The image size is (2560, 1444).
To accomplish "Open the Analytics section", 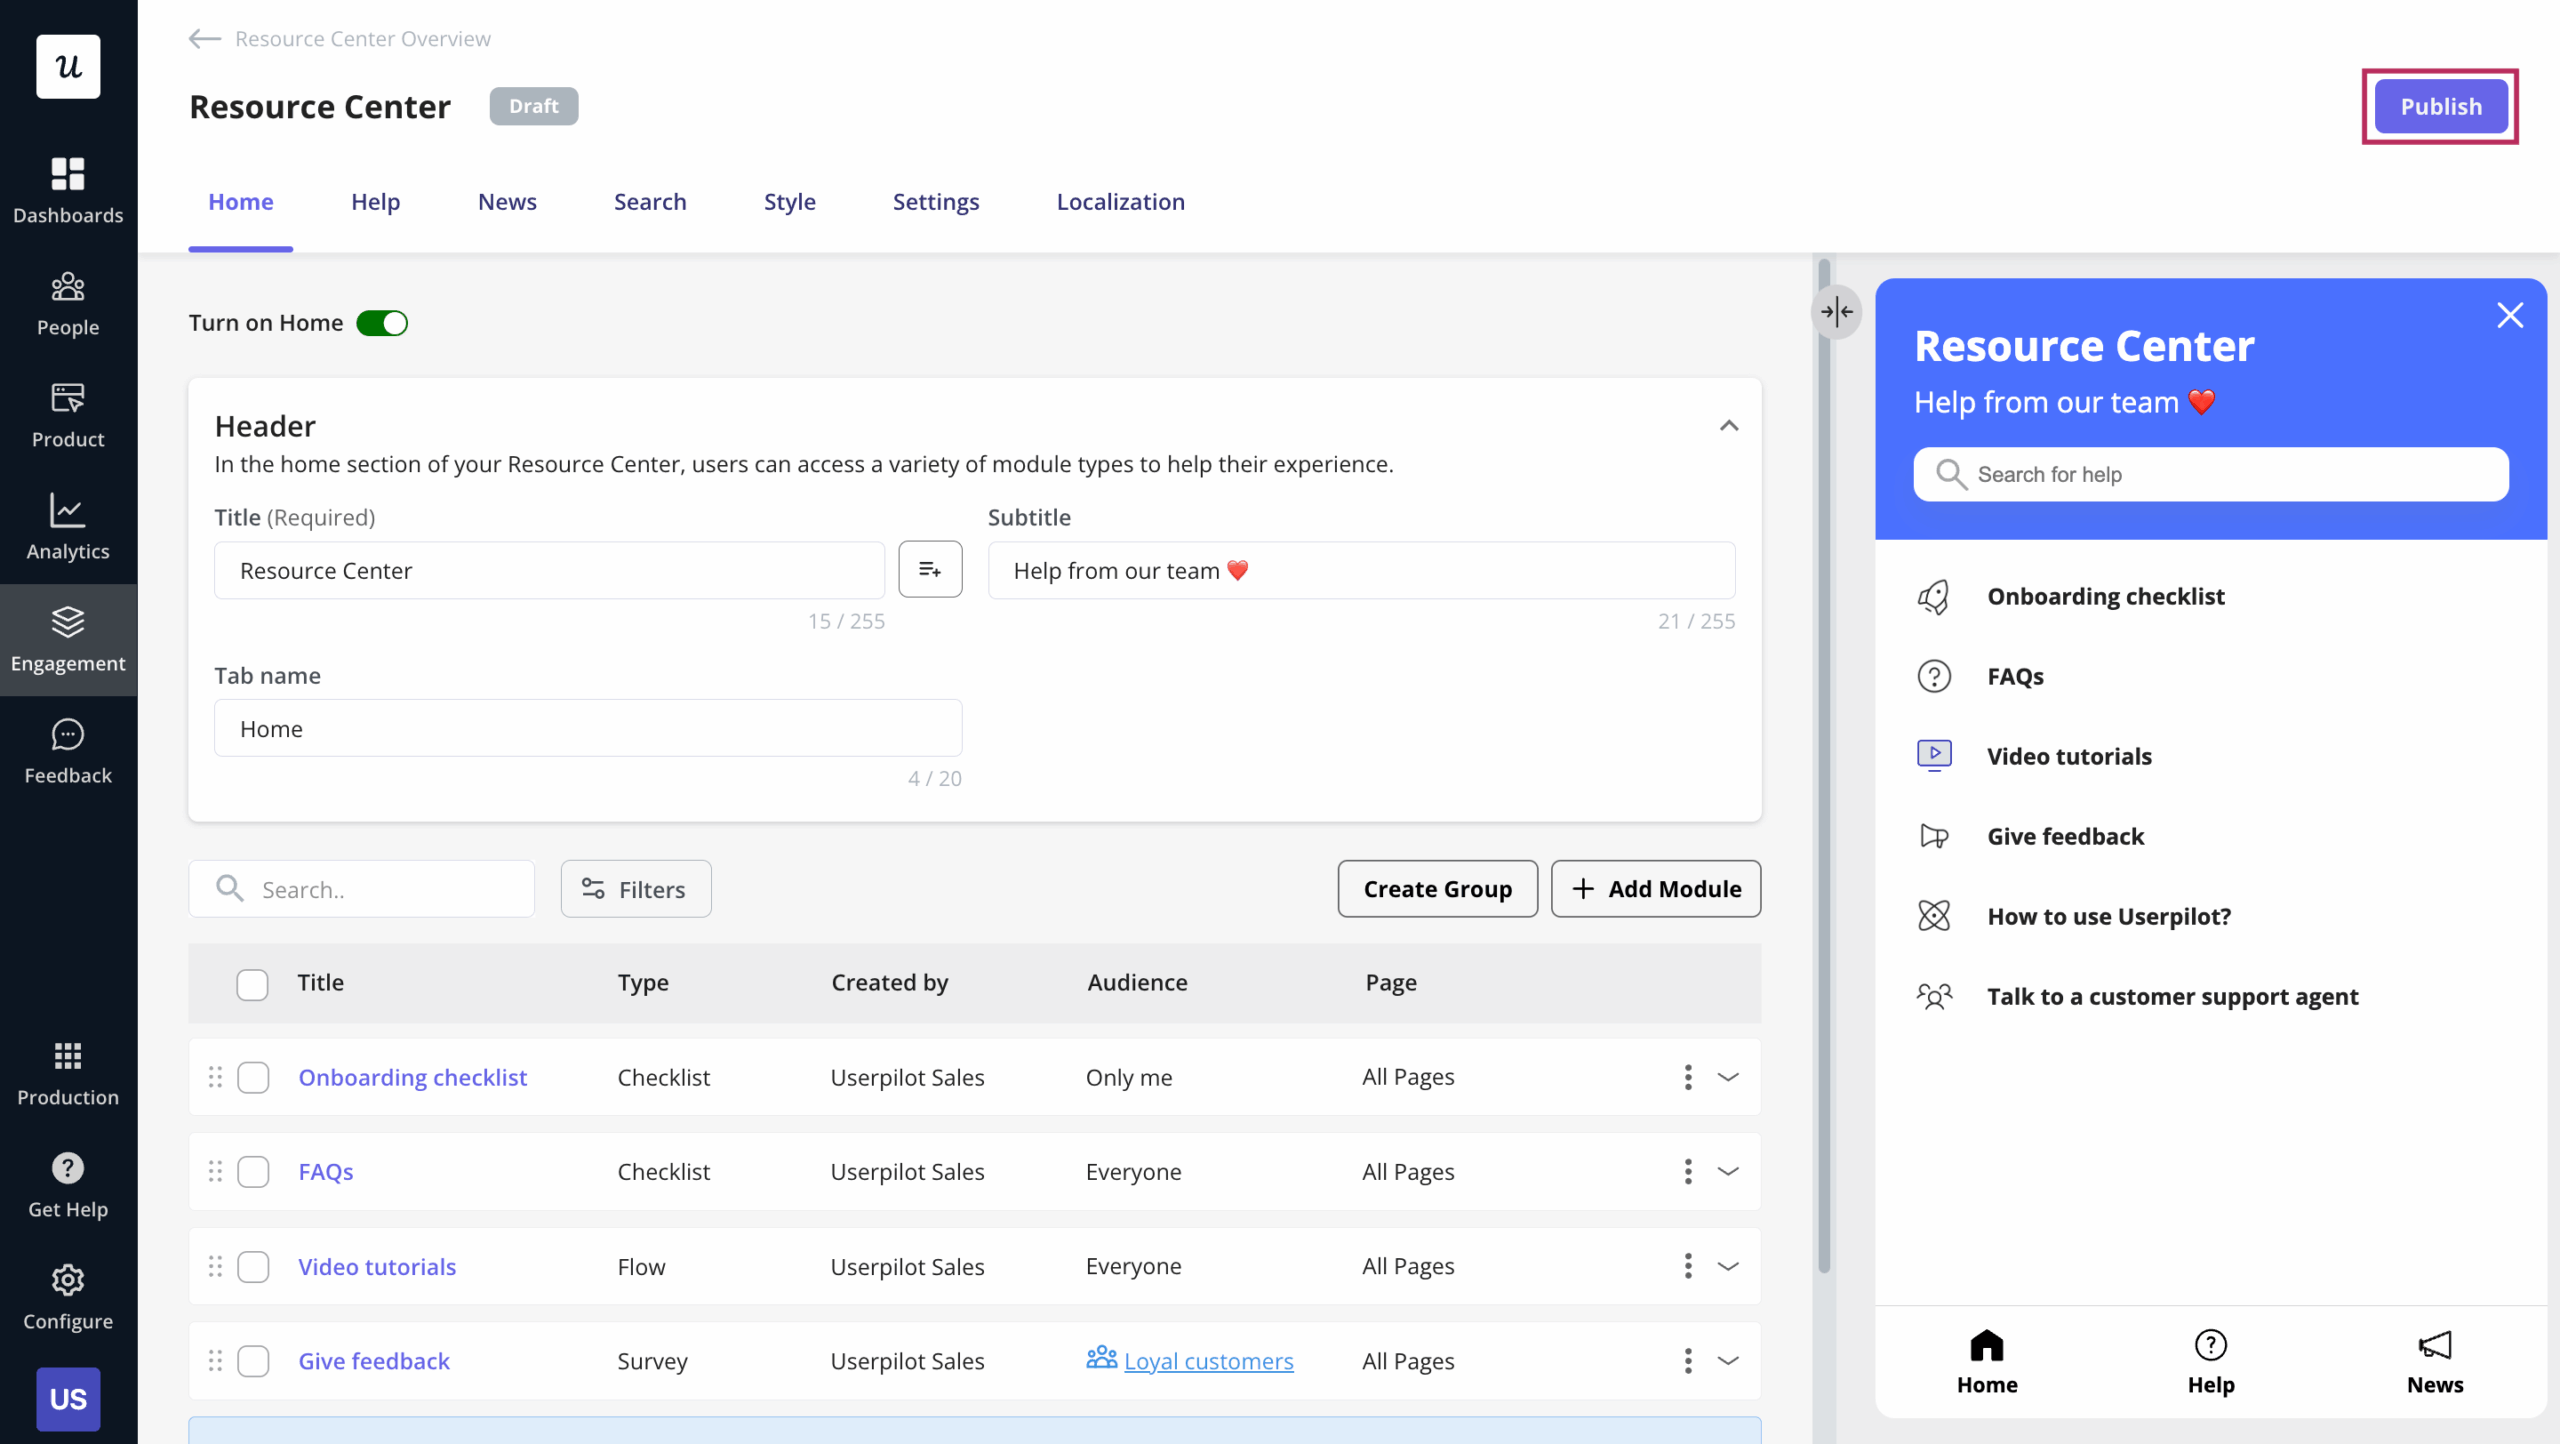I will 67,527.
